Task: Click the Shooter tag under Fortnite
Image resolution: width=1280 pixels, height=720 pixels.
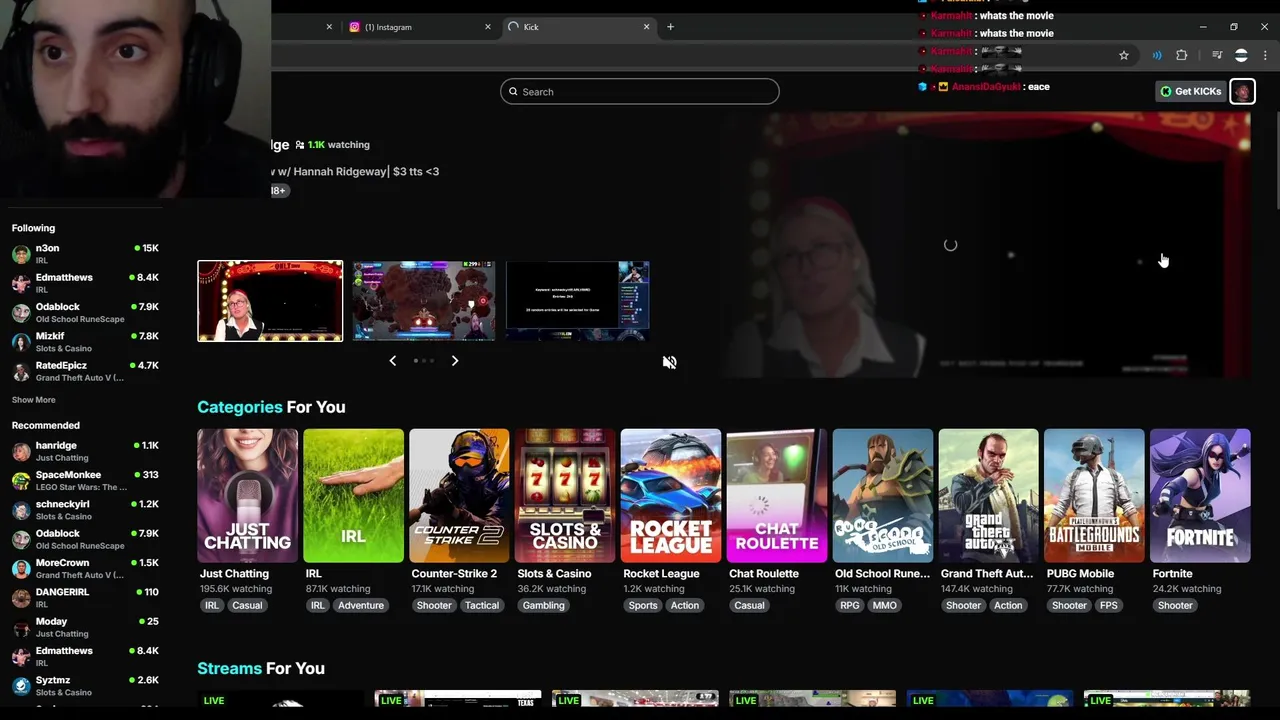Action: tap(1175, 605)
